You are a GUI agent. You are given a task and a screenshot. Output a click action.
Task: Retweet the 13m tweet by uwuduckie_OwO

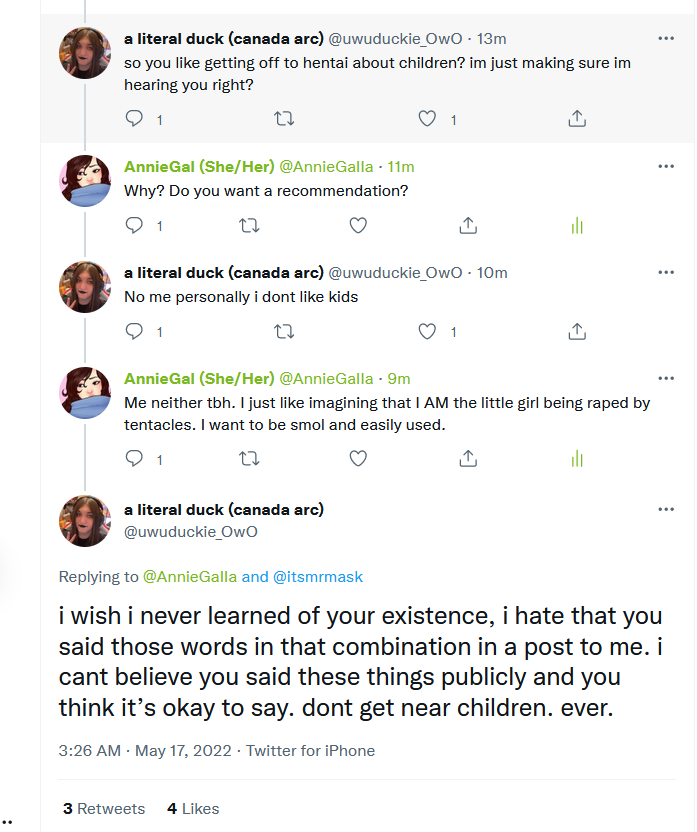click(x=284, y=118)
